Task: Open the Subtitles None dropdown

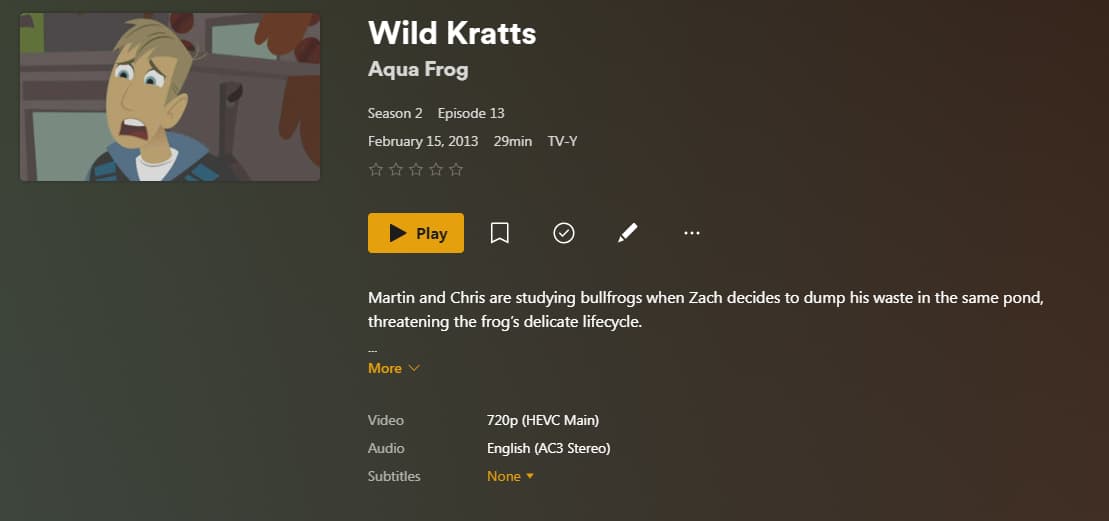Action: tap(511, 476)
